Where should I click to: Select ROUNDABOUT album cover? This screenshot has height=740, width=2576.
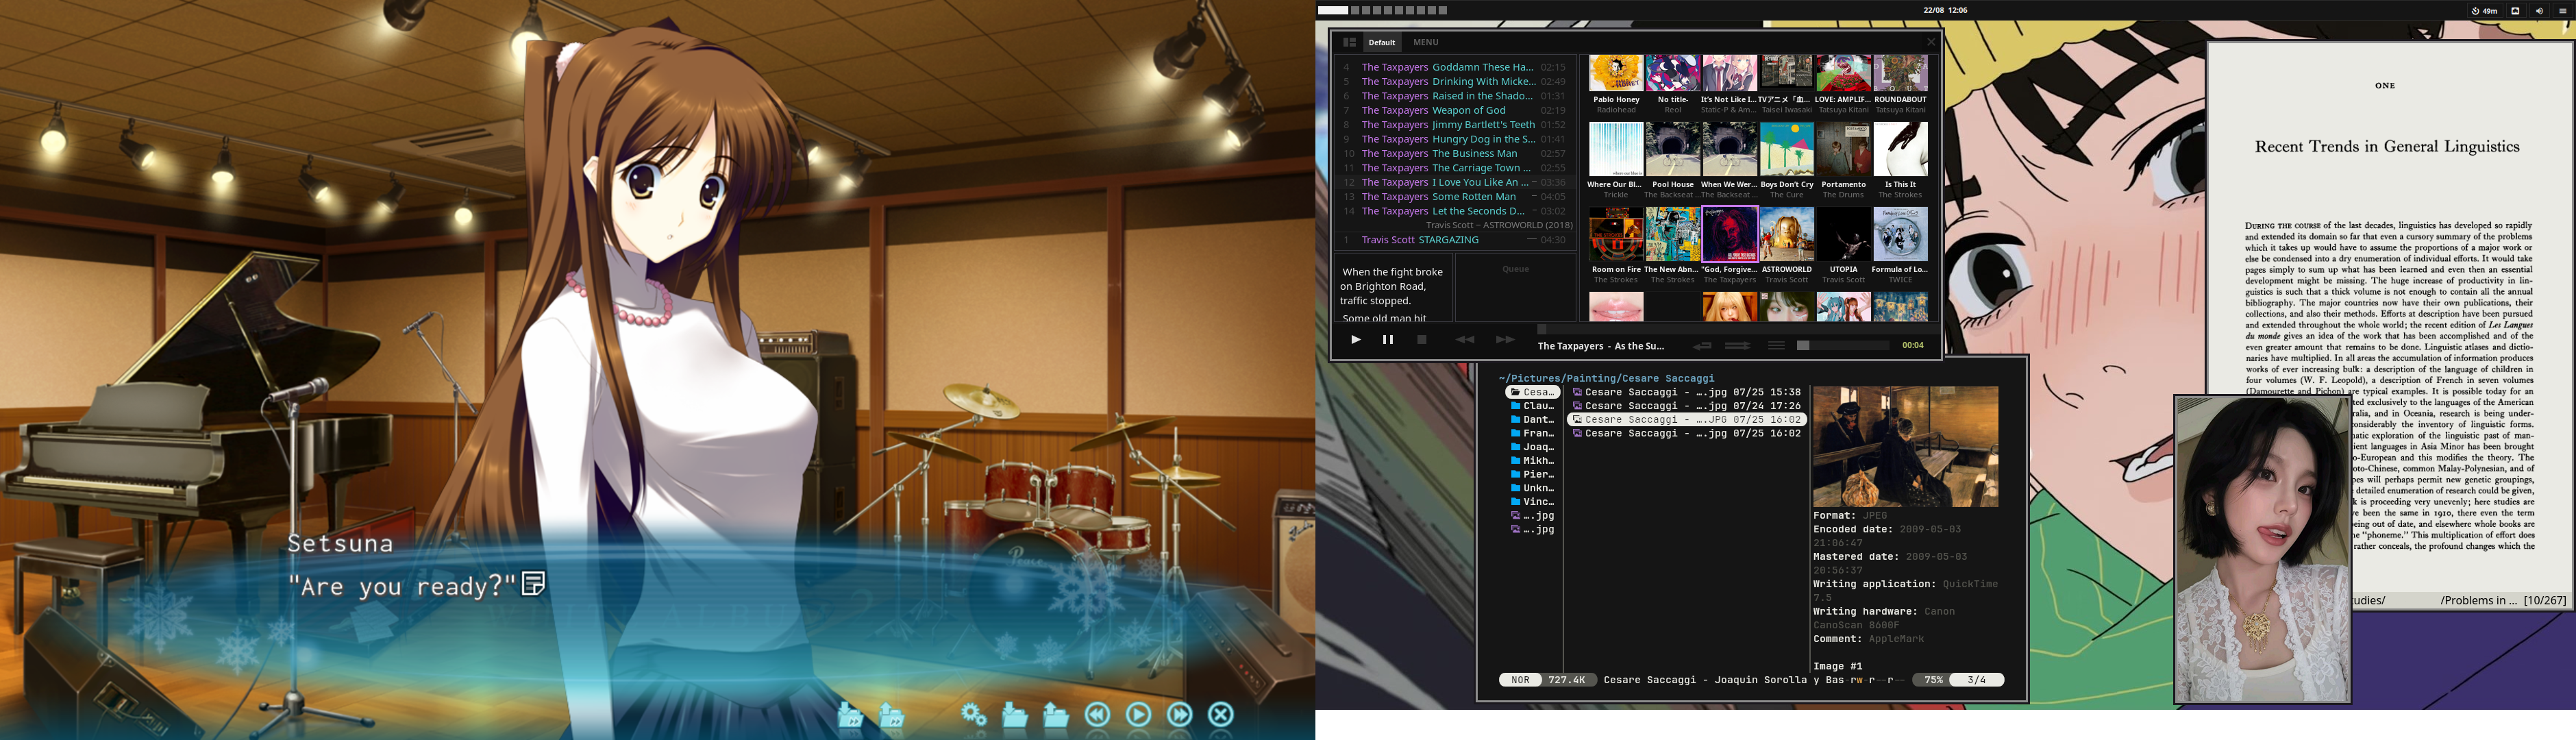[x=1900, y=74]
